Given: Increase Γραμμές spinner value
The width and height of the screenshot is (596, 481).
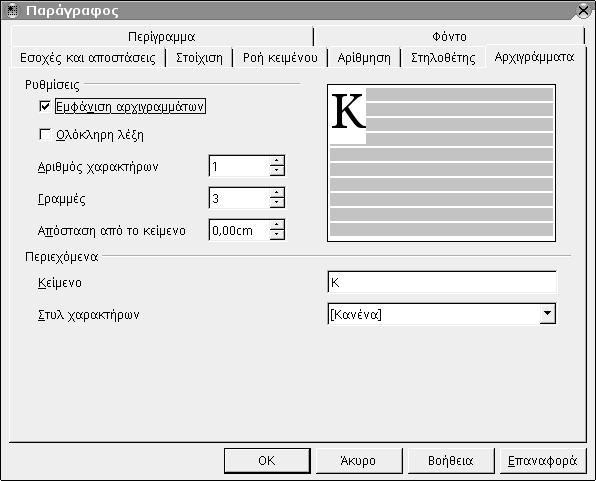Looking at the screenshot, I should pyautogui.click(x=277, y=193).
